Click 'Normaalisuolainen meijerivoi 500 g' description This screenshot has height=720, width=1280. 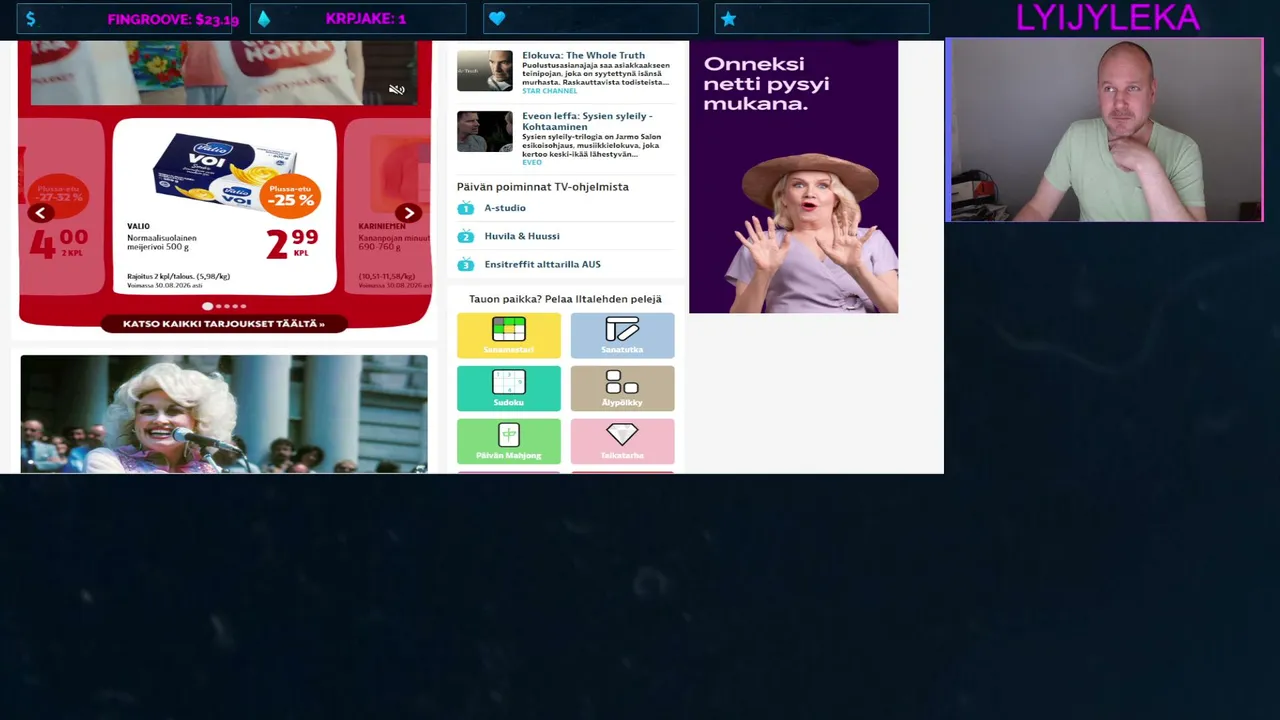[162, 242]
